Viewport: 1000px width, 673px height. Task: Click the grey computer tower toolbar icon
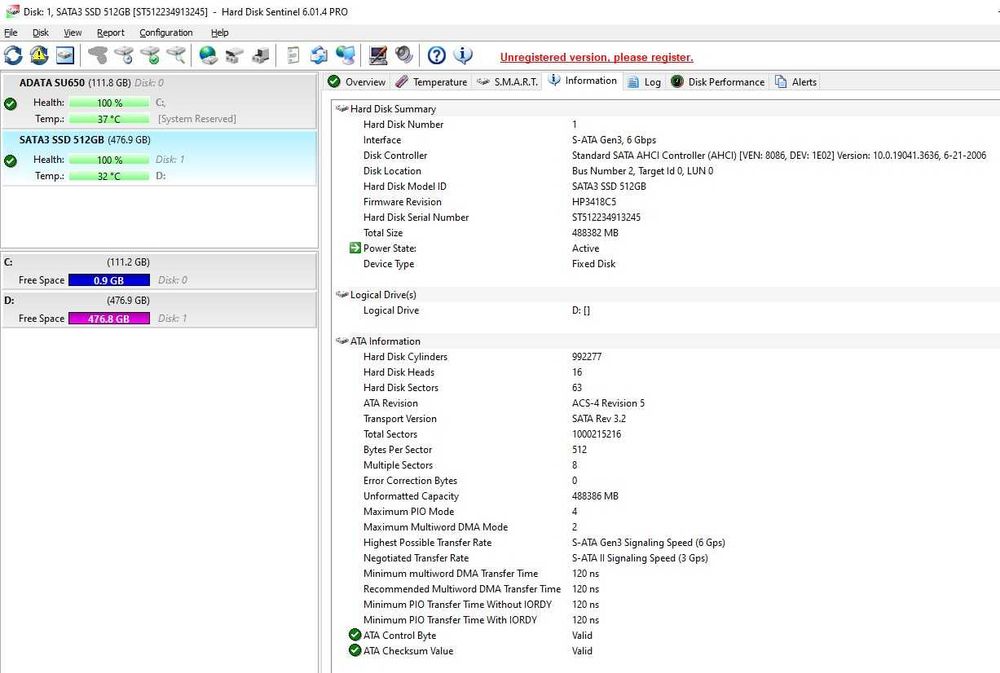pos(260,55)
